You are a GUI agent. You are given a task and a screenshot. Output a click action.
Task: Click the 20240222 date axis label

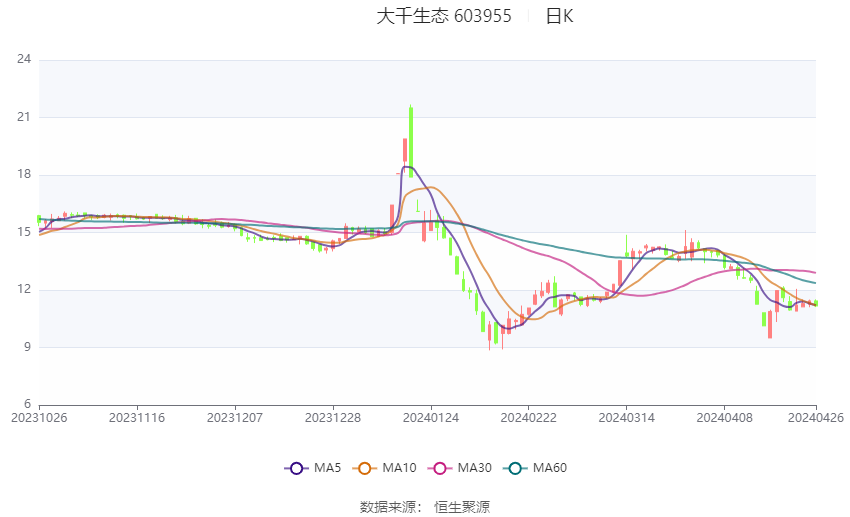[529, 418]
